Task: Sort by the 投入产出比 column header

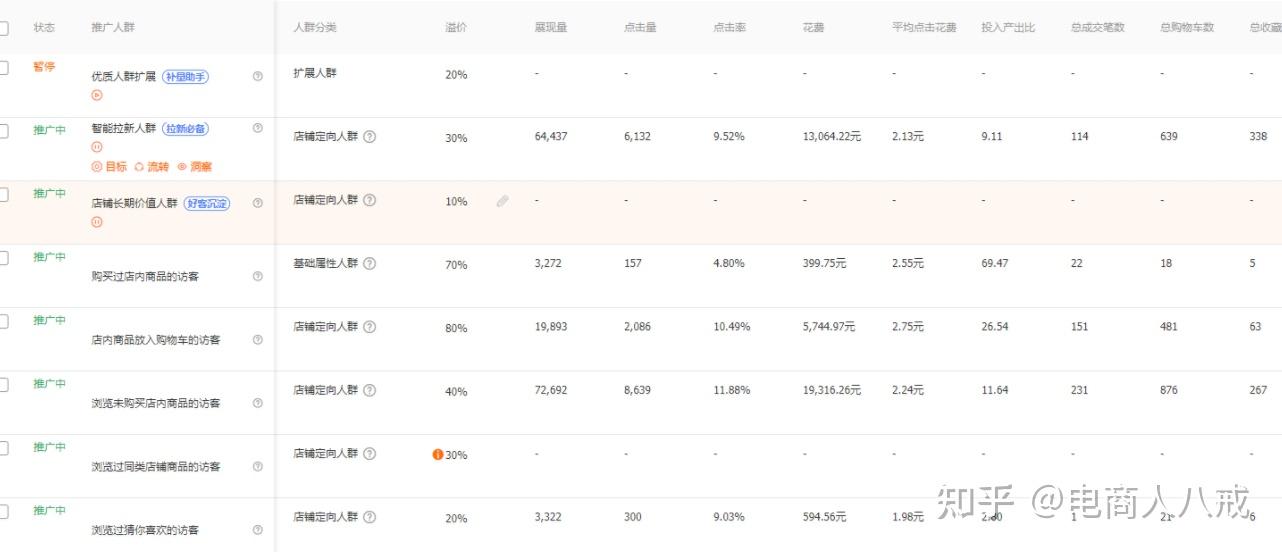Action: [x=1002, y=28]
